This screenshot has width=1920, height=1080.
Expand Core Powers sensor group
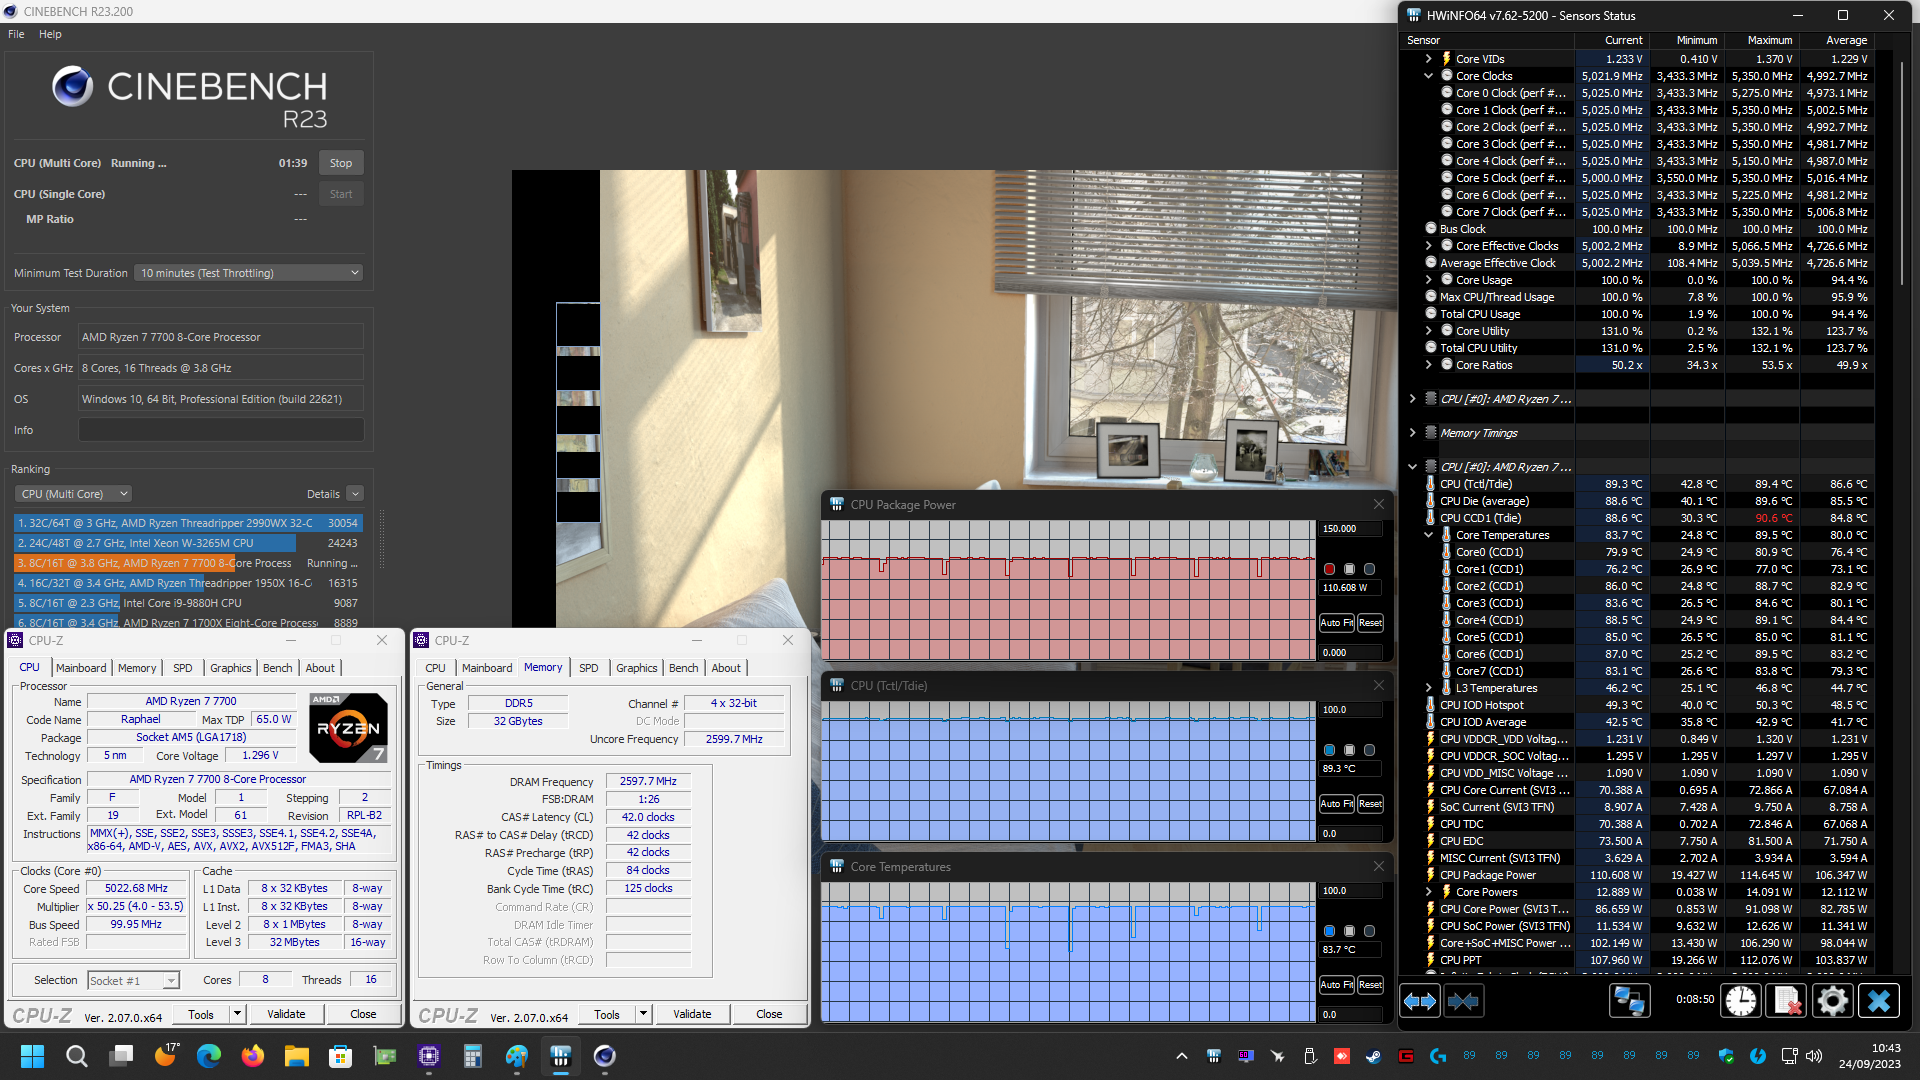click(1429, 892)
